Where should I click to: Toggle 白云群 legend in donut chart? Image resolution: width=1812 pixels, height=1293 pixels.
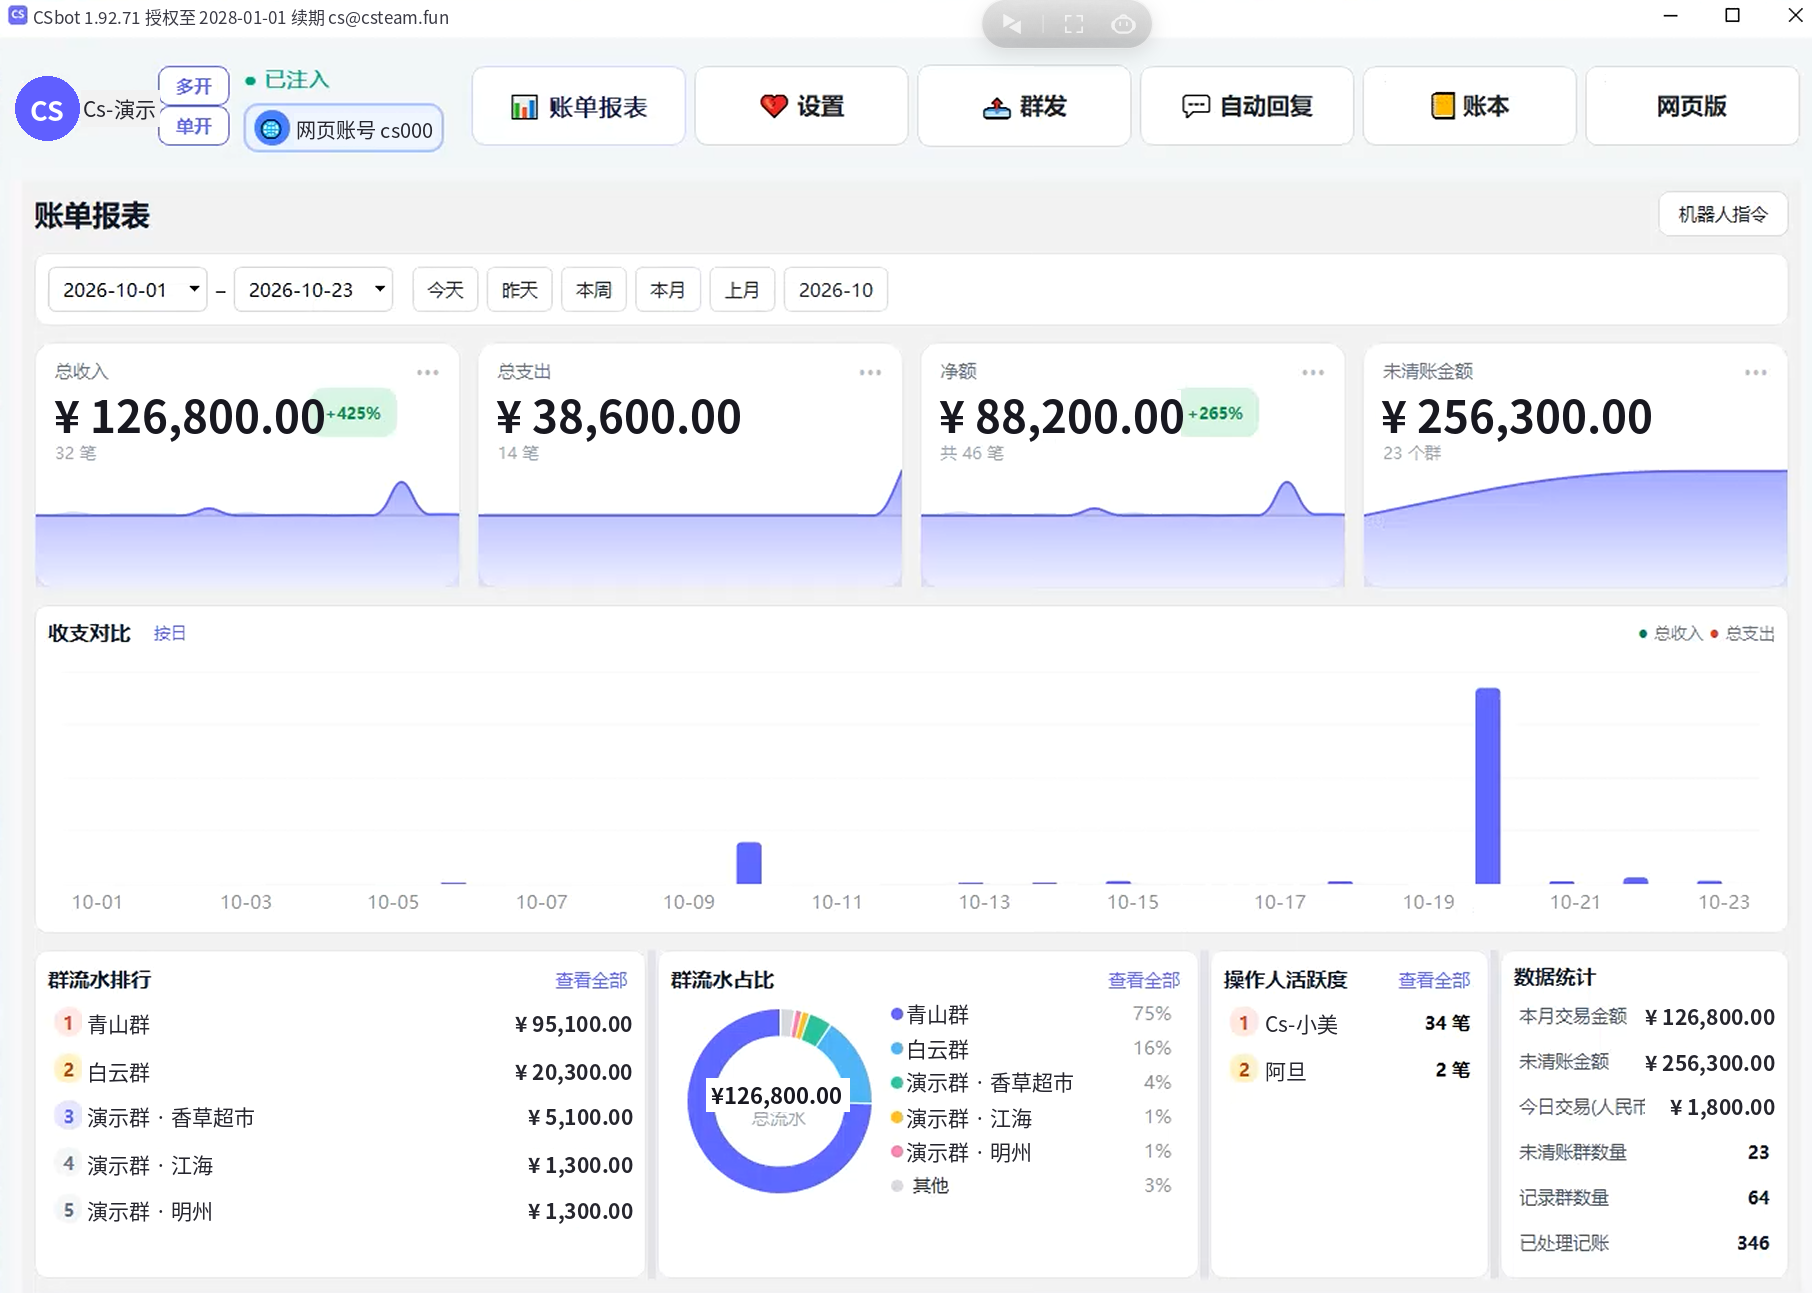(929, 1049)
